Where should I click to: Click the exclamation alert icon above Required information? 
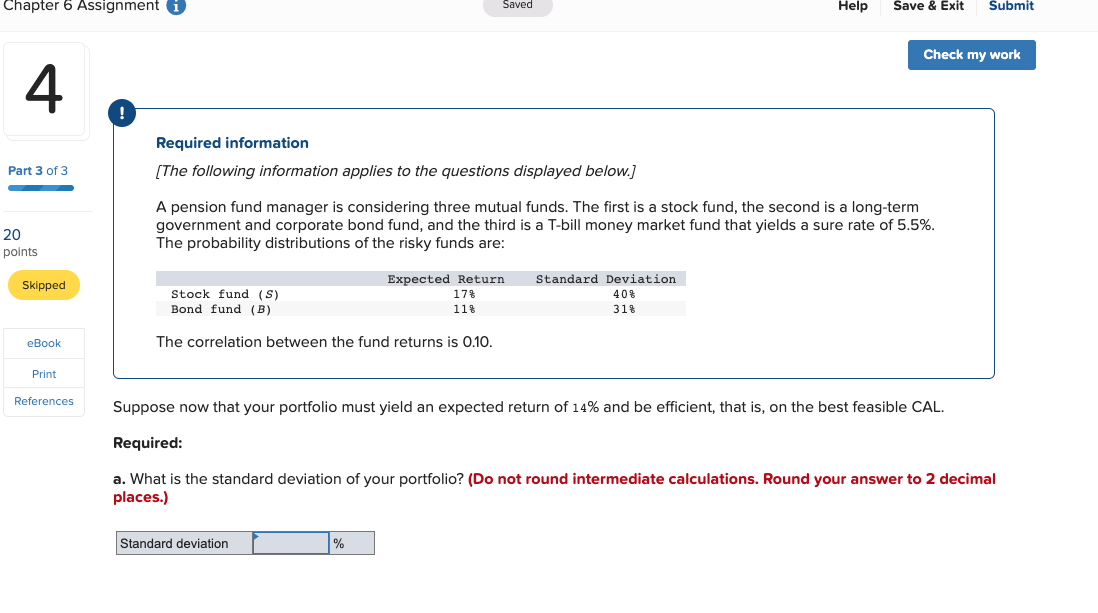(x=122, y=113)
